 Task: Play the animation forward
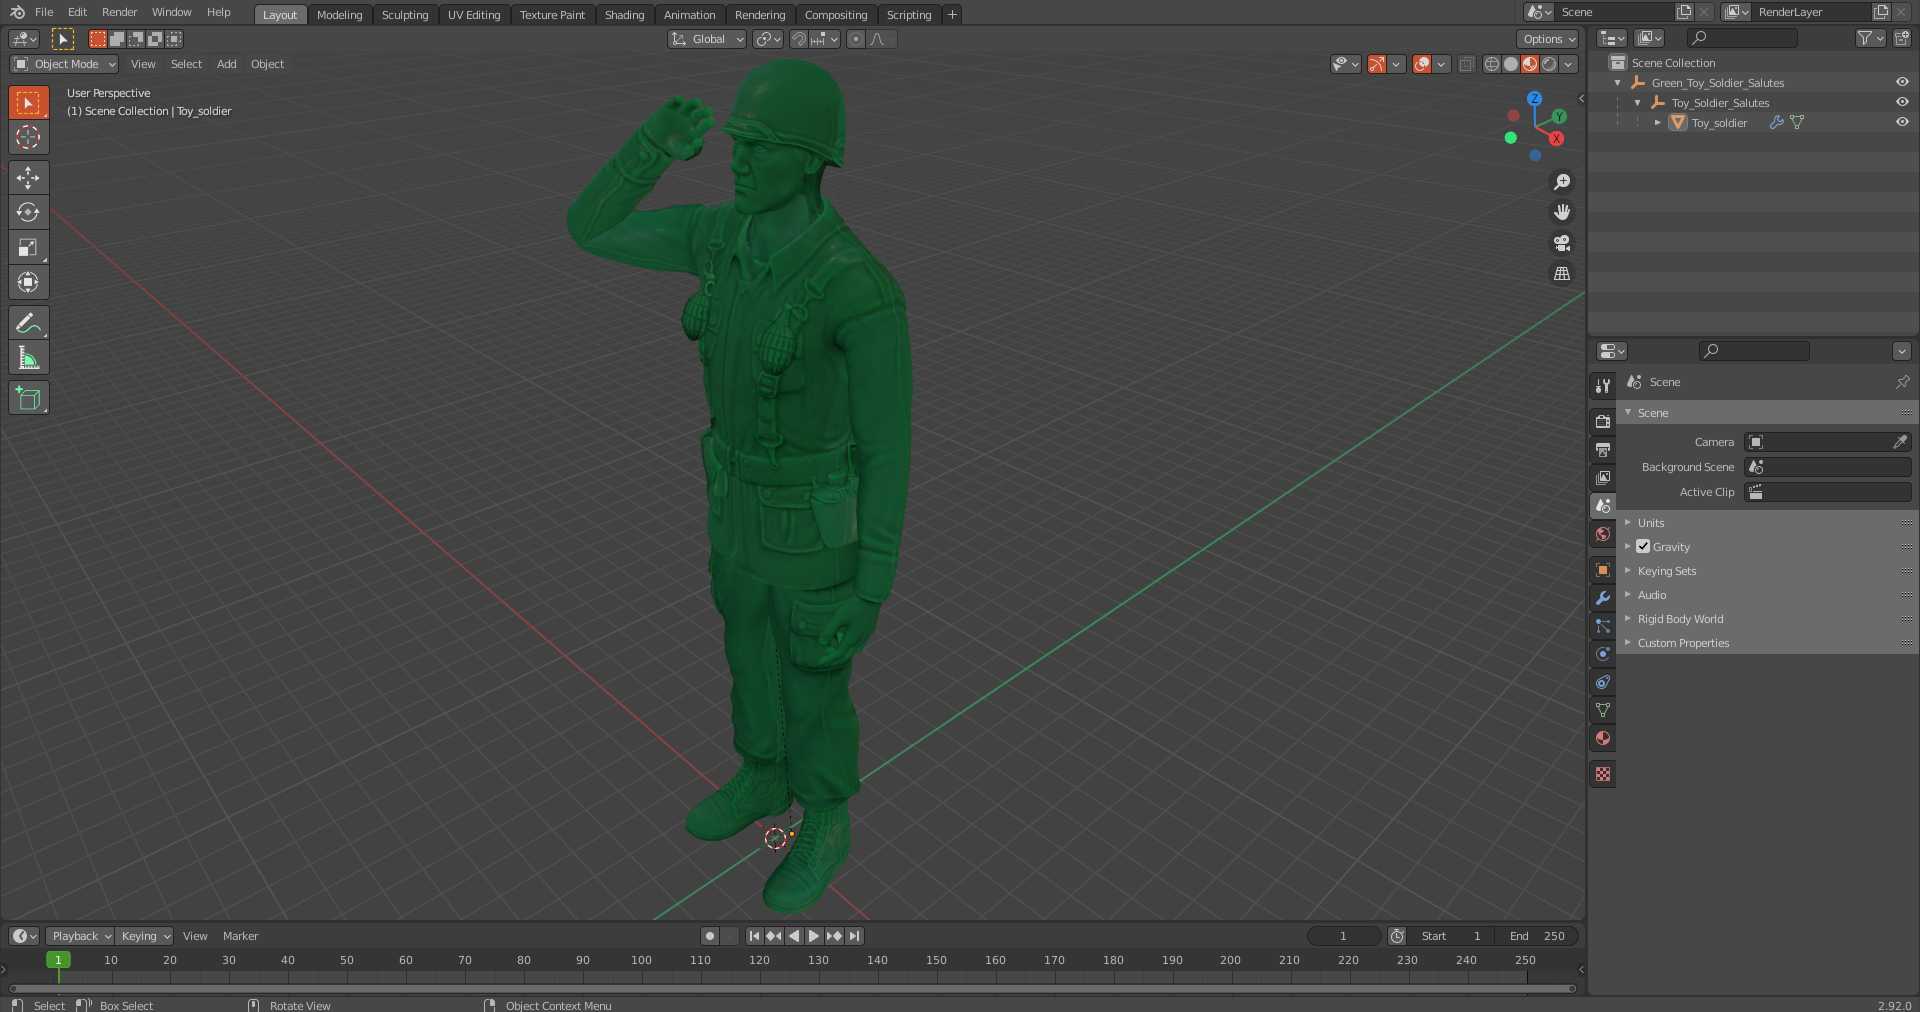coord(814,936)
